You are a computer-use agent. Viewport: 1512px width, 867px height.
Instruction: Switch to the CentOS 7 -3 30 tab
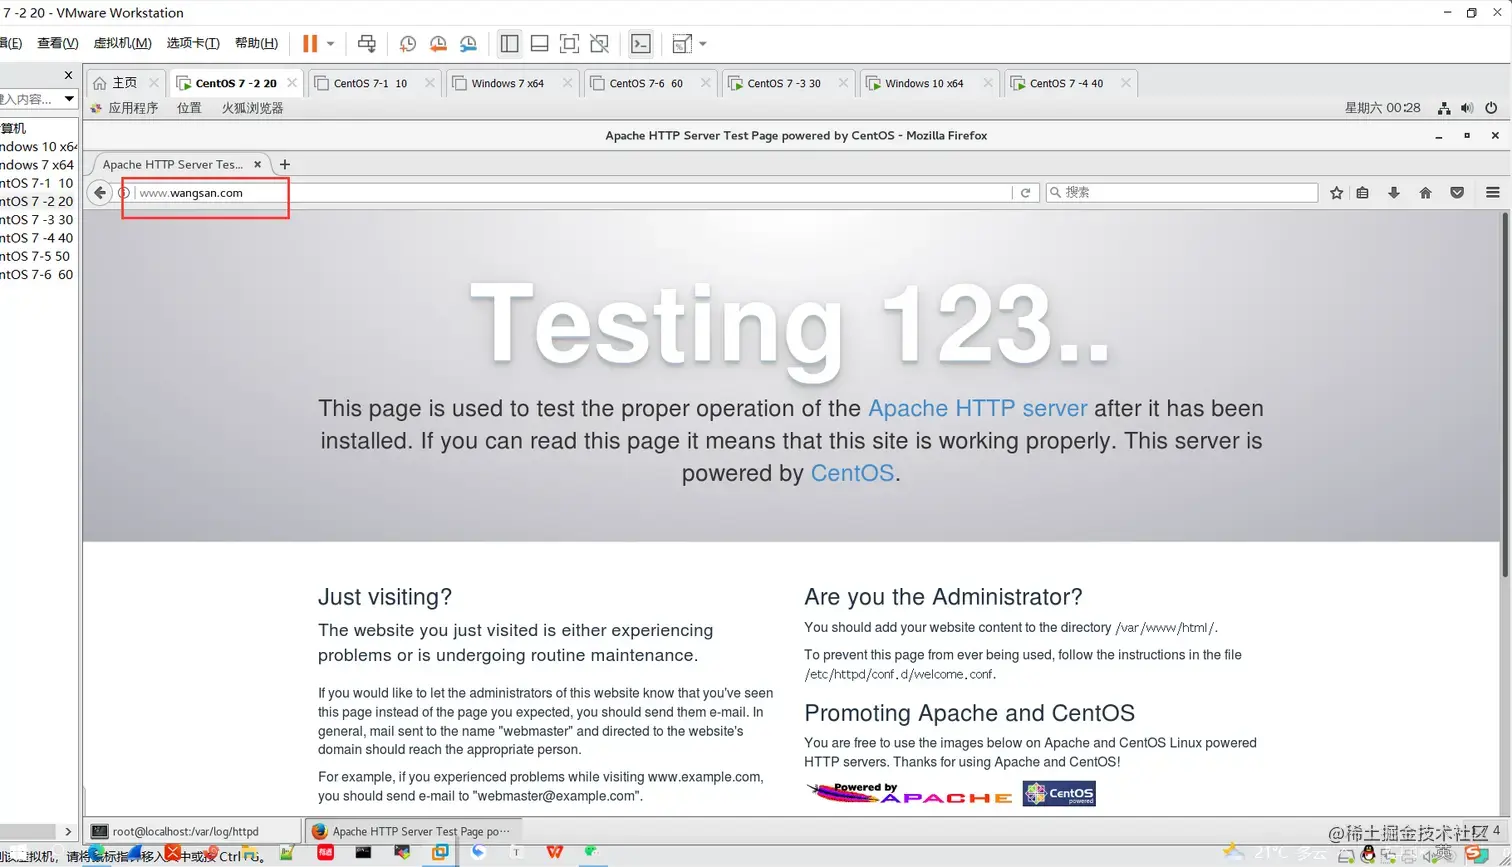tap(784, 83)
